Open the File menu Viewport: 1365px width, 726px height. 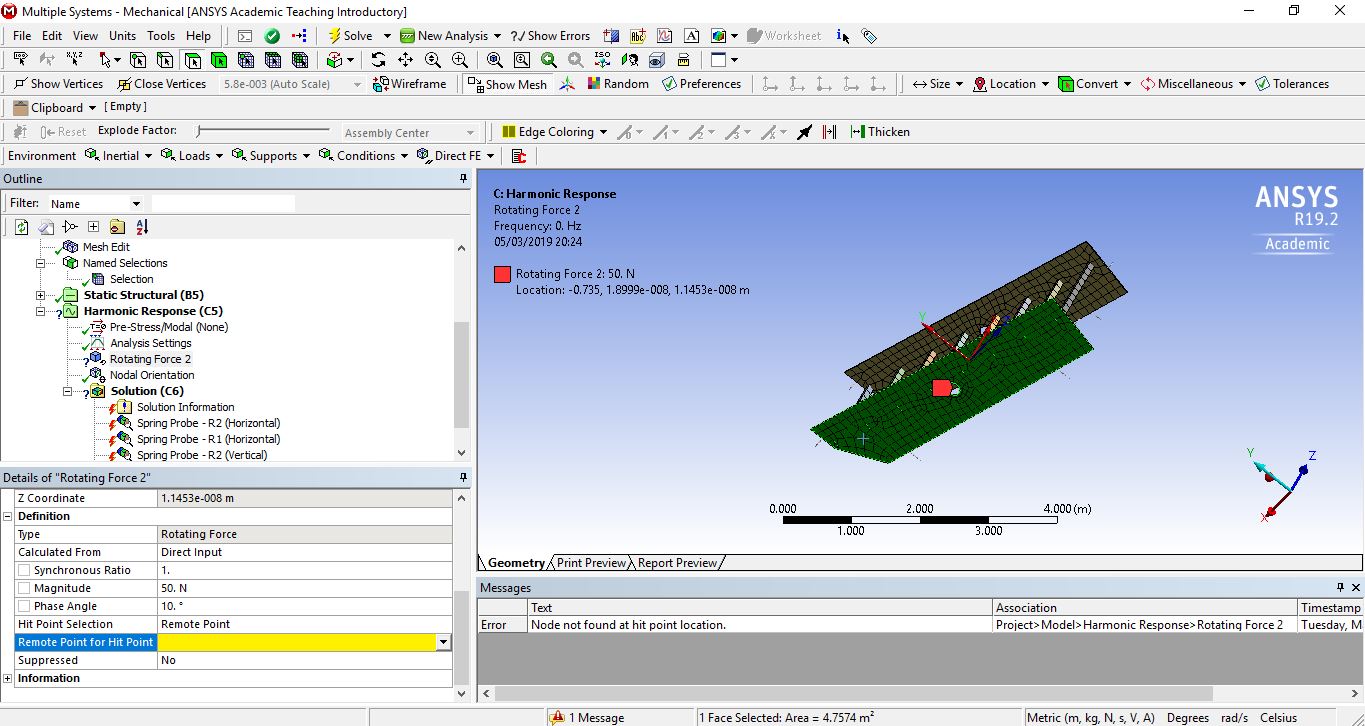tap(22, 36)
